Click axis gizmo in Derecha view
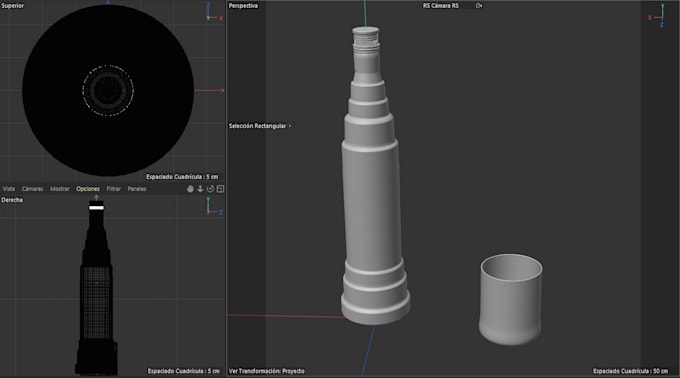Image resolution: width=680 pixels, height=378 pixels. point(214,207)
